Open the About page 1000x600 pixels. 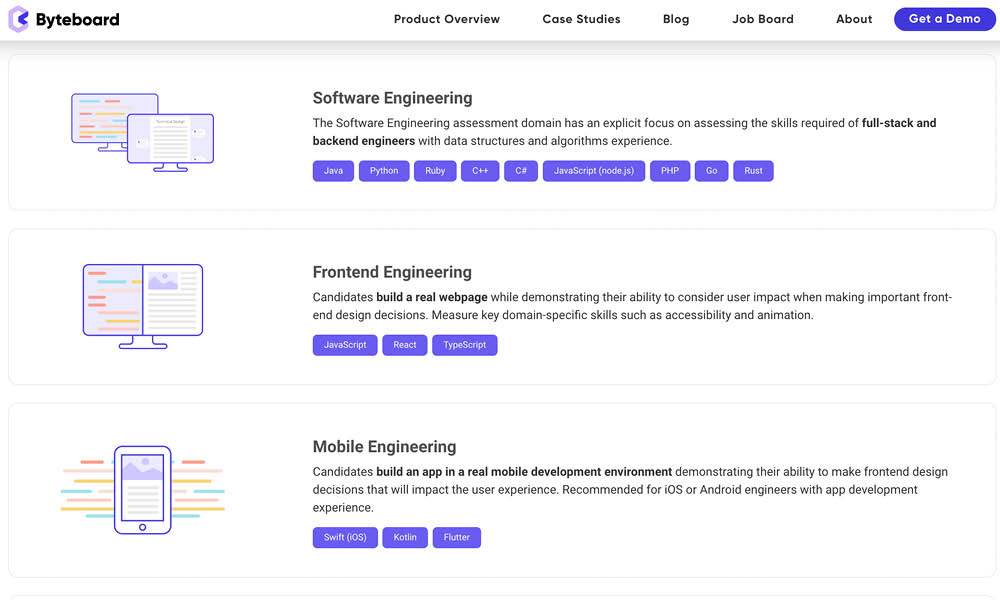[x=854, y=18]
